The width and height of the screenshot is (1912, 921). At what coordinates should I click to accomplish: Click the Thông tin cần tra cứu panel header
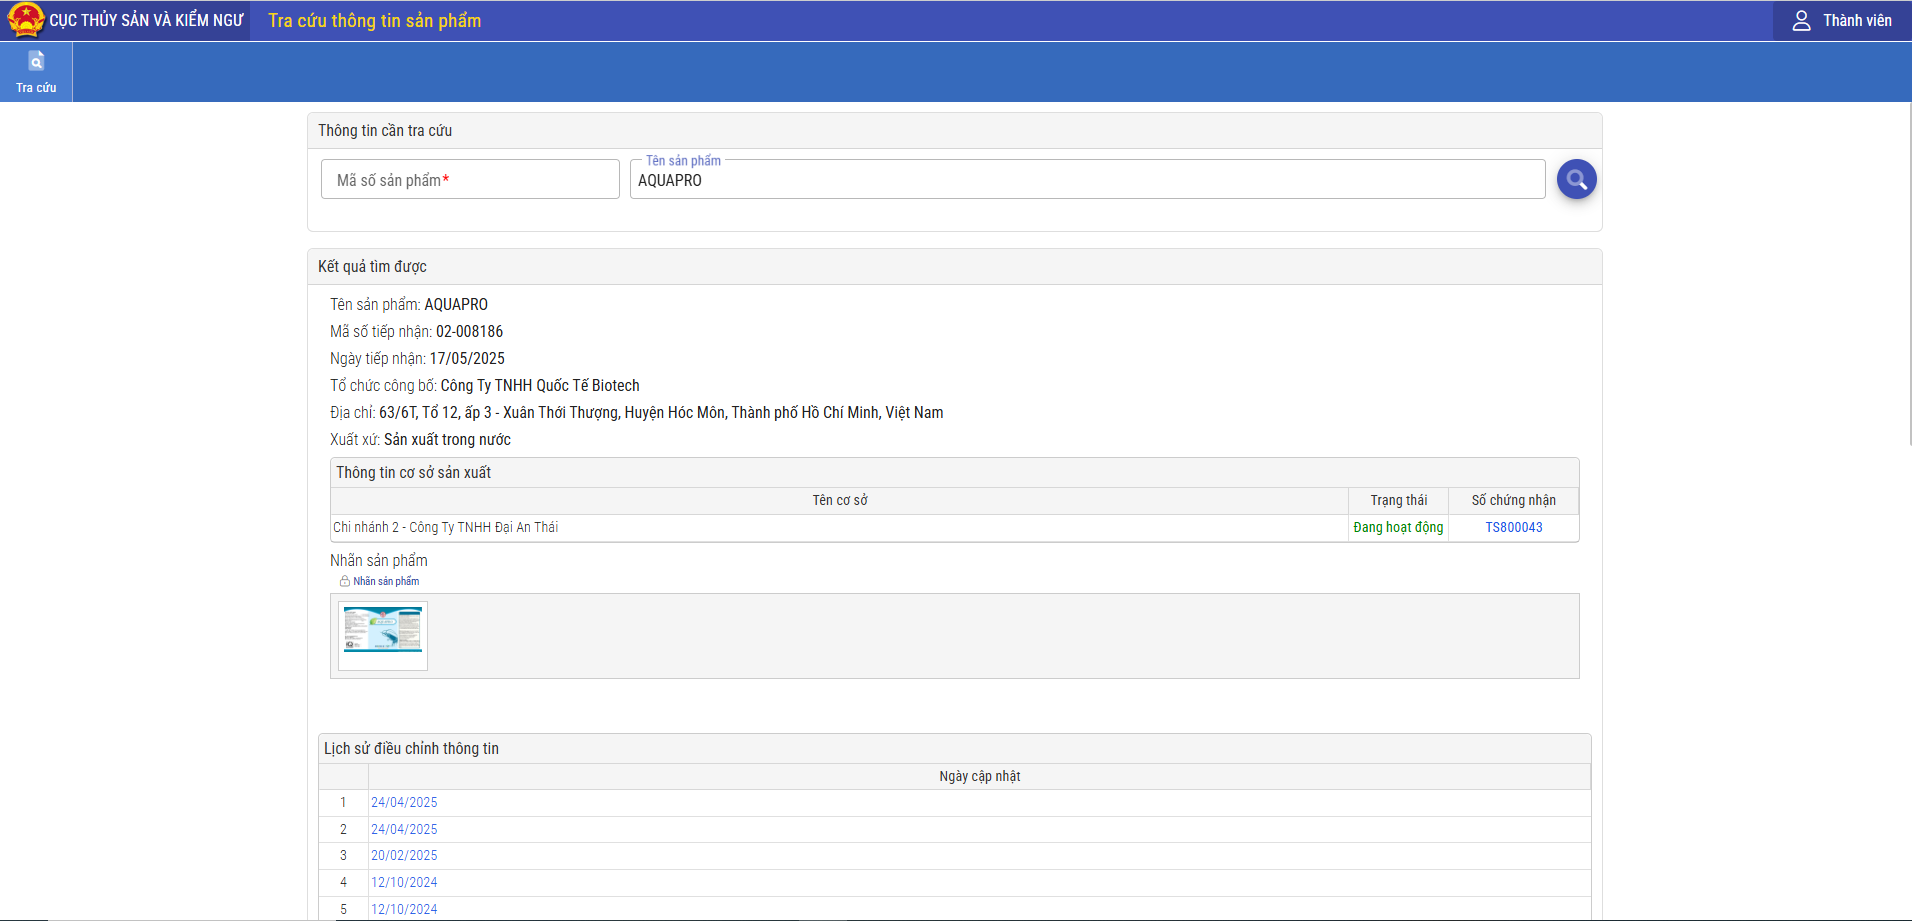click(955, 131)
